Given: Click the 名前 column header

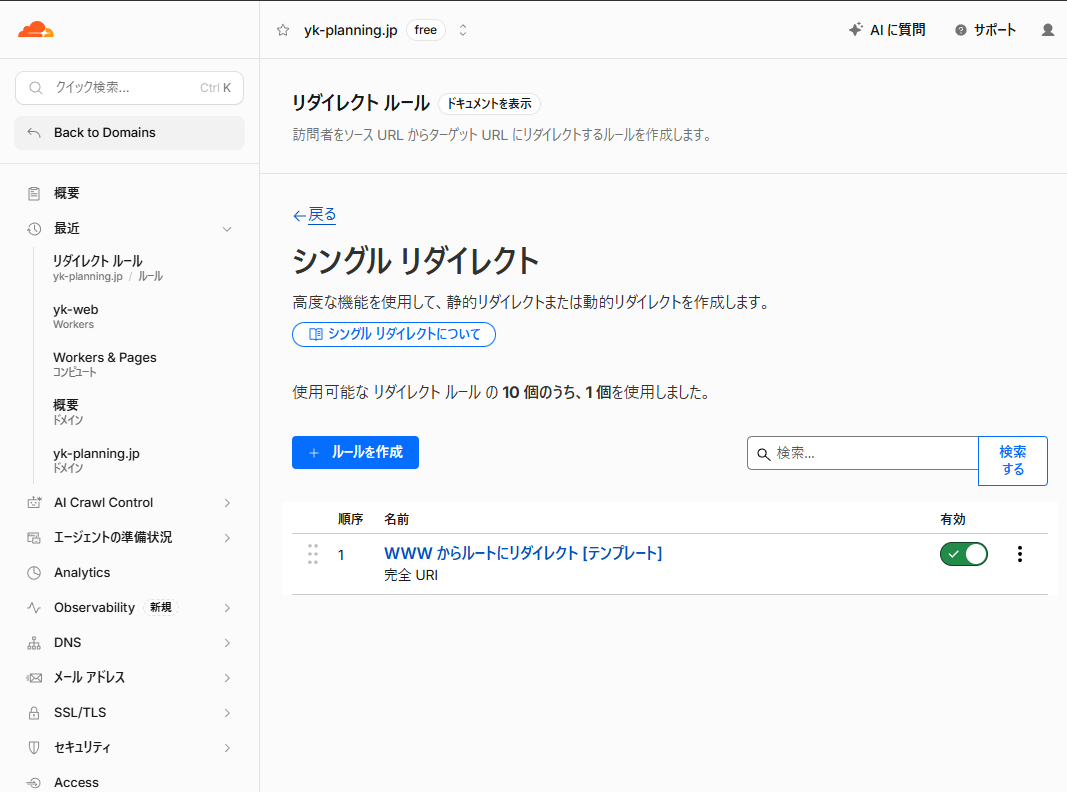Looking at the screenshot, I should pyautogui.click(x=397, y=519).
